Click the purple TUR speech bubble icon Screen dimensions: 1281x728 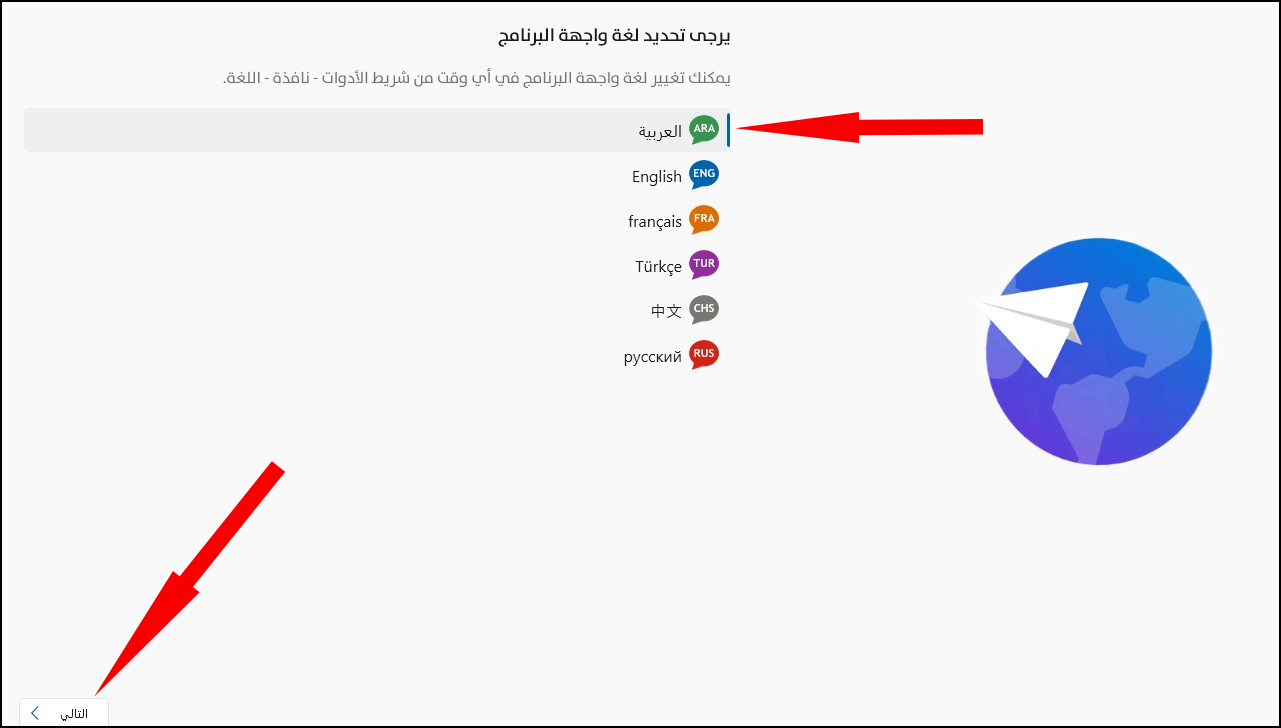(704, 265)
